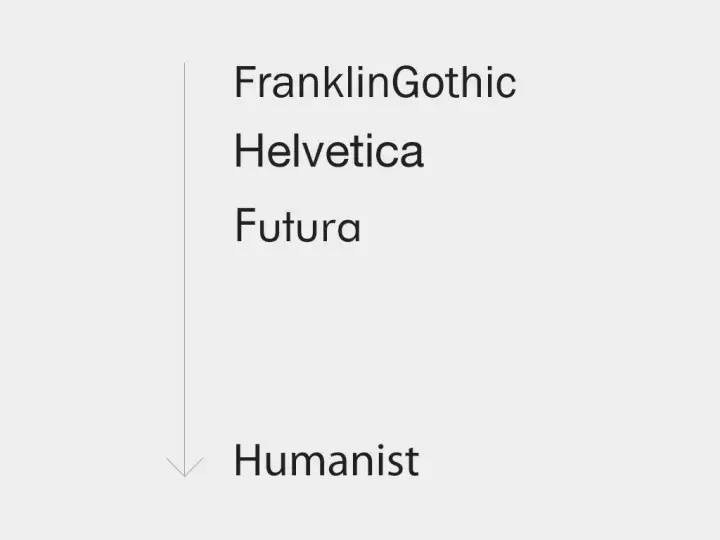Click the final letter a in Helvetica
Screen dimensions: 720x540
click(x=411, y=156)
